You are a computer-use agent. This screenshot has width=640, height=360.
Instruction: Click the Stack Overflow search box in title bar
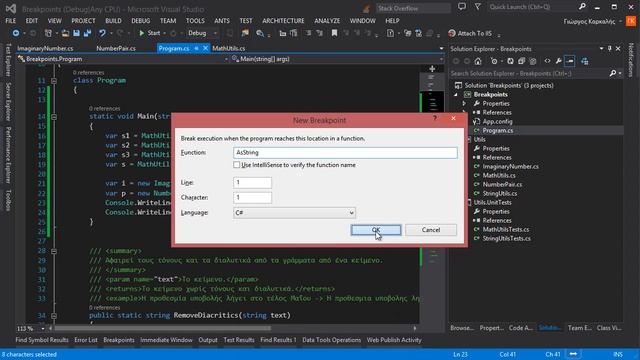(413, 8)
